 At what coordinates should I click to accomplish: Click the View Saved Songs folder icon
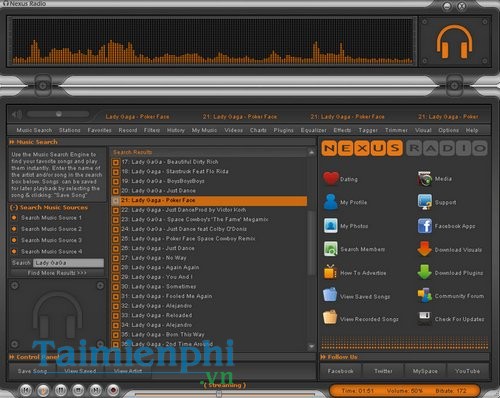tap(330, 295)
